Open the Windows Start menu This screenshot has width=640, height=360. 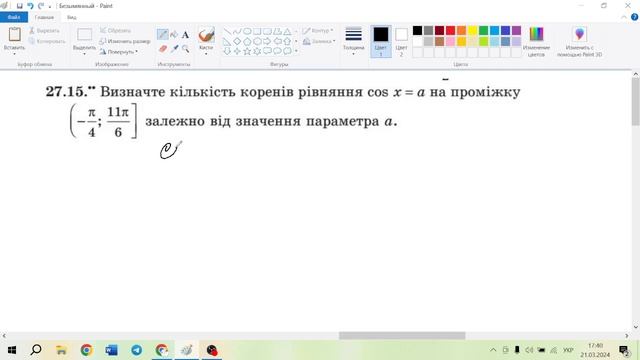[11, 350]
